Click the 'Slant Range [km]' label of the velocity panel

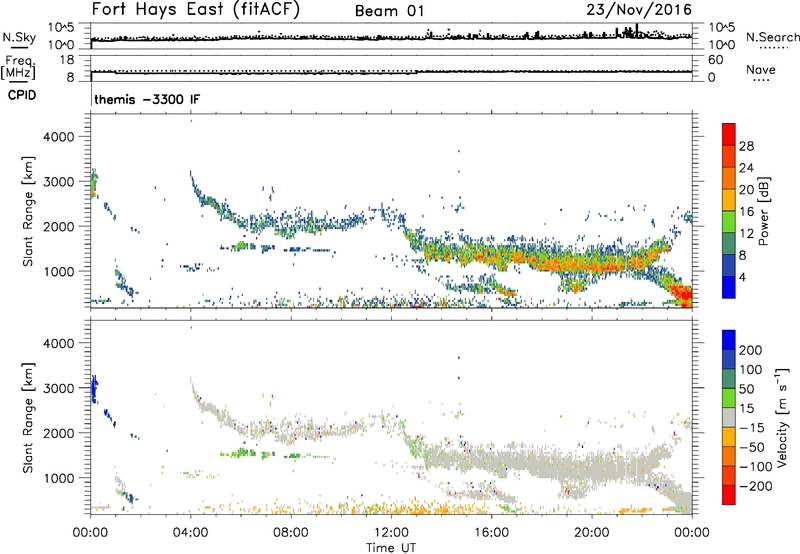point(28,417)
